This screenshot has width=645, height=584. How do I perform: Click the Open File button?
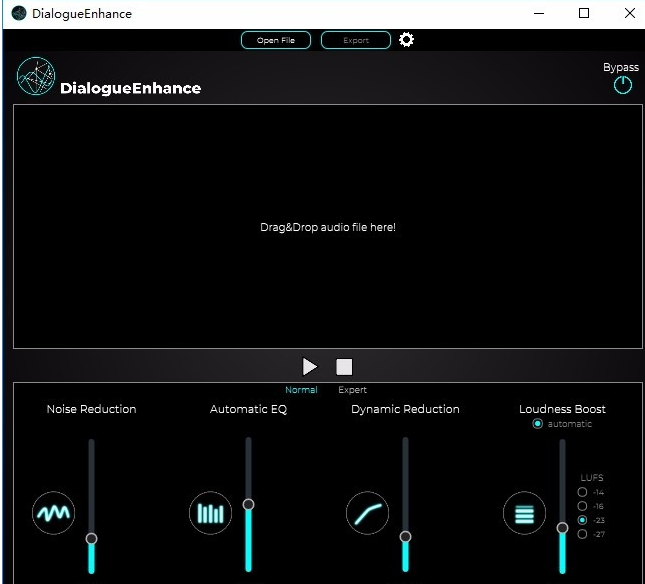pyautogui.click(x=275, y=40)
